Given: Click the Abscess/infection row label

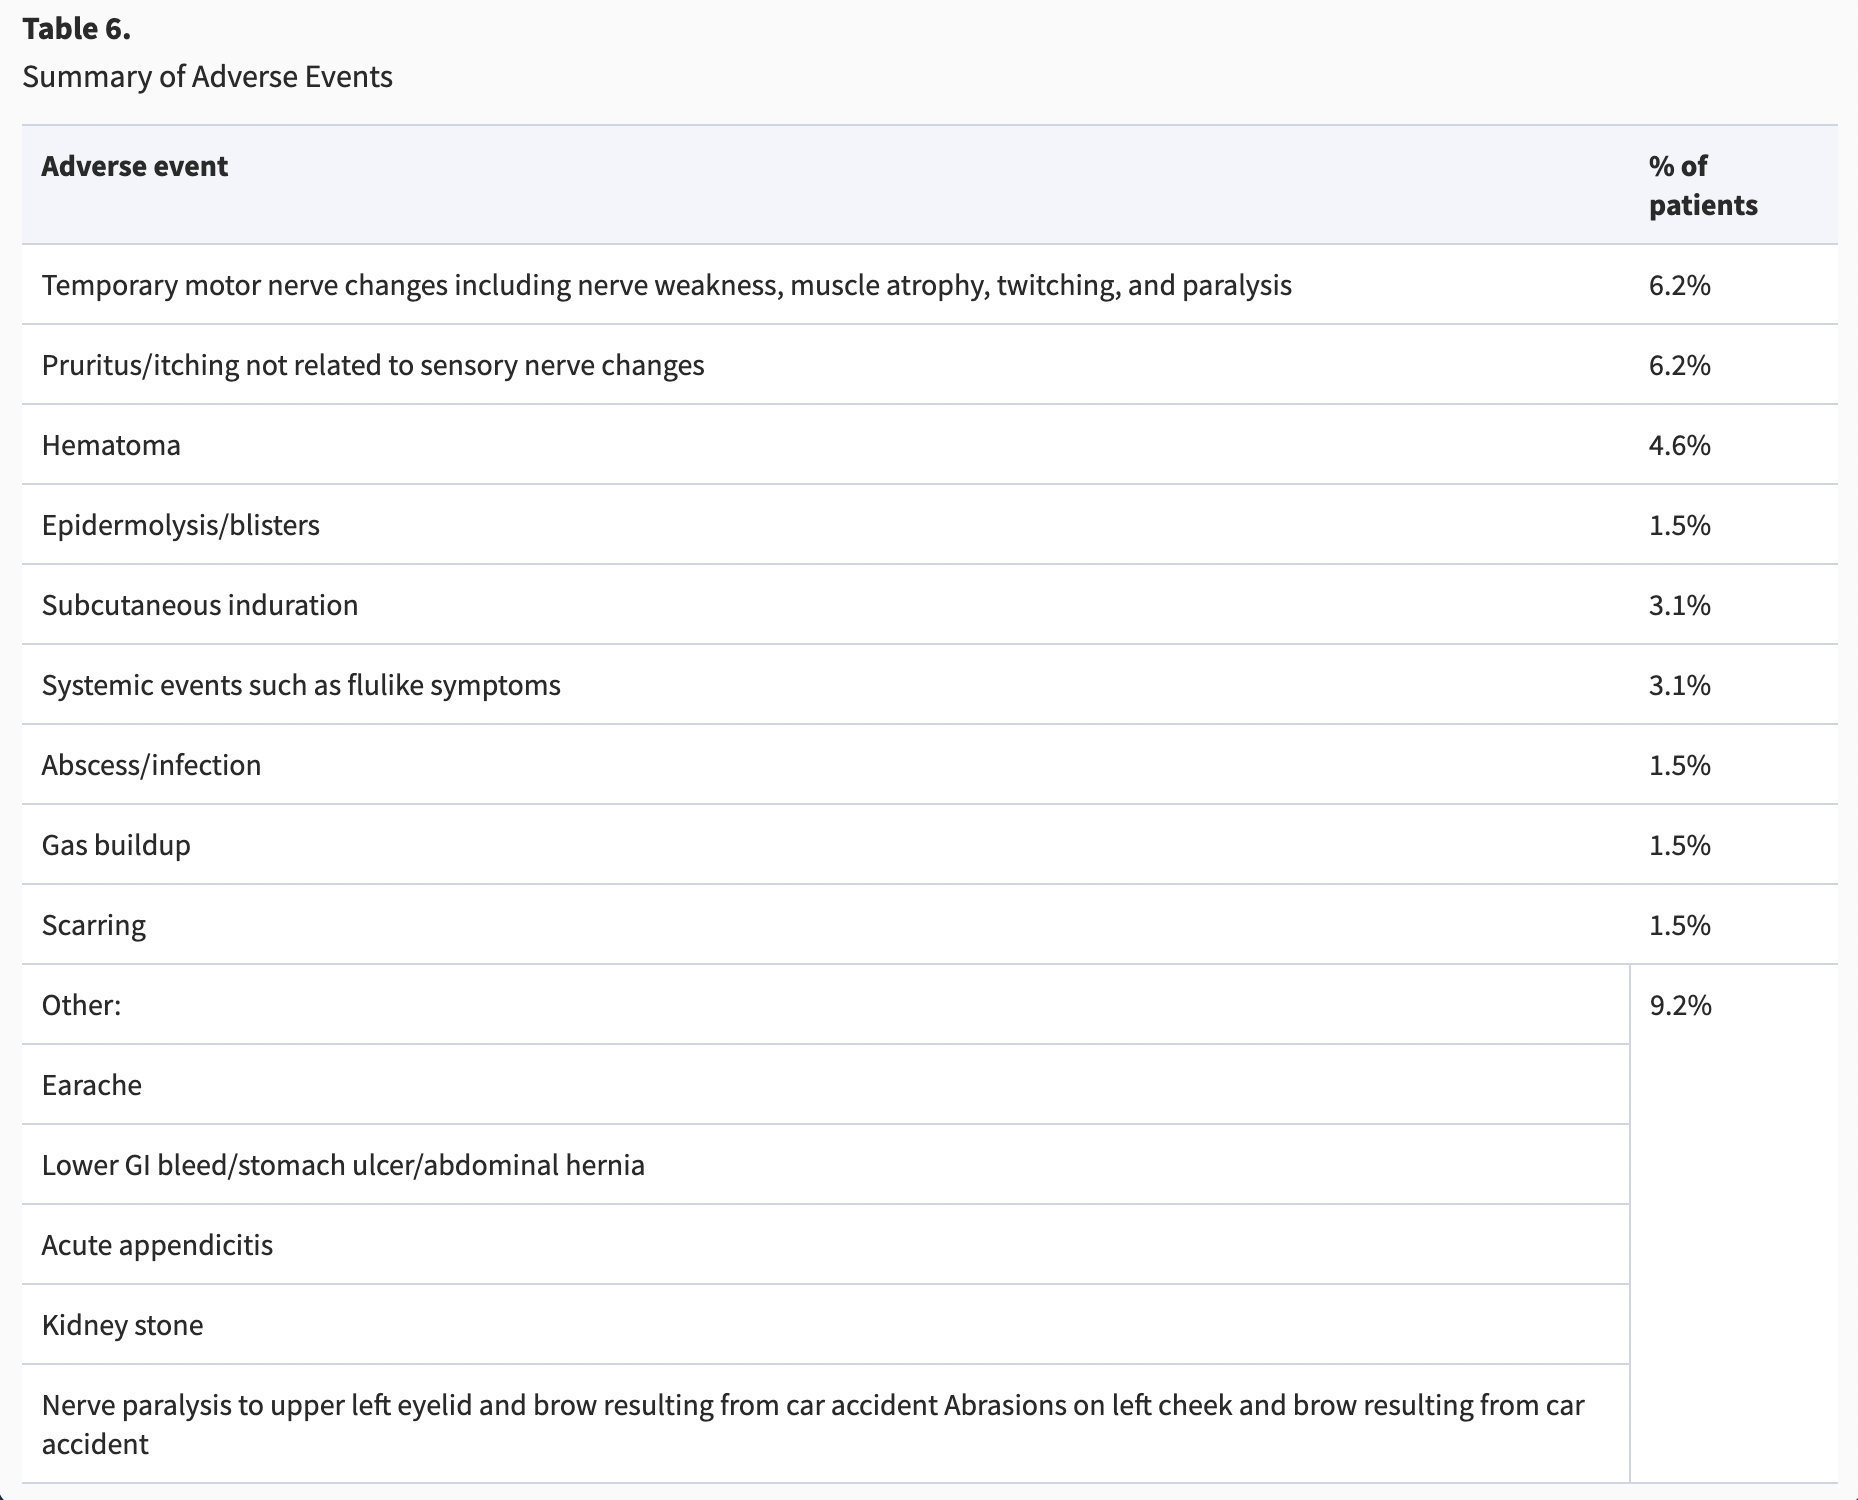Looking at the screenshot, I should (x=151, y=766).
